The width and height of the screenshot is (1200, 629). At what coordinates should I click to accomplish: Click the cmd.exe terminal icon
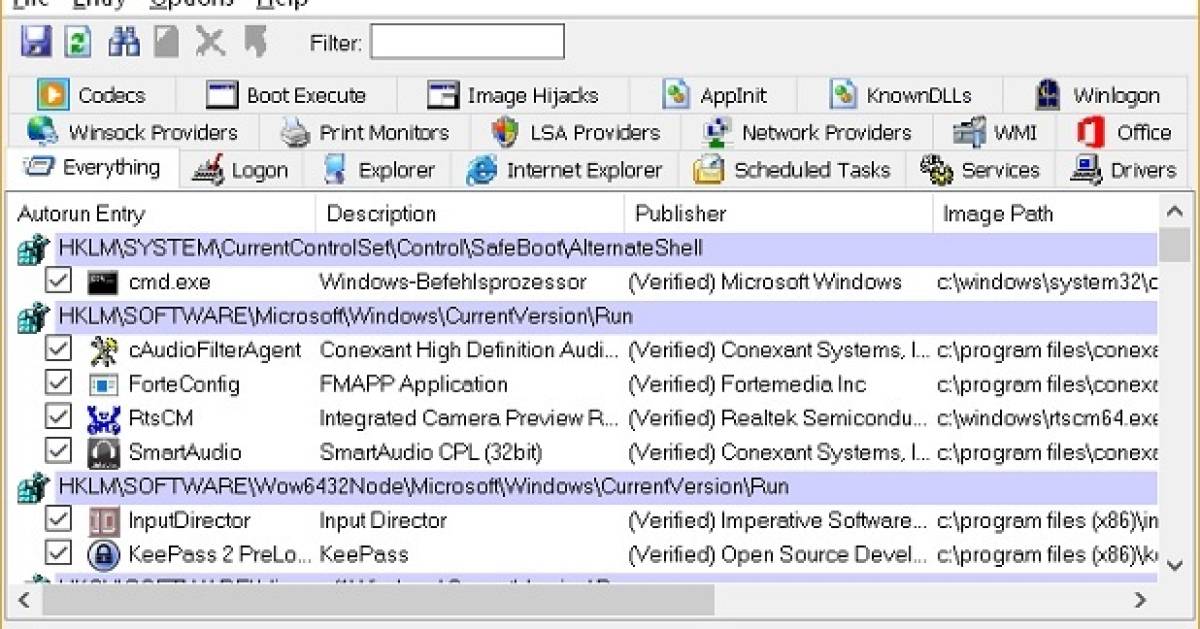tap(101, 282)
